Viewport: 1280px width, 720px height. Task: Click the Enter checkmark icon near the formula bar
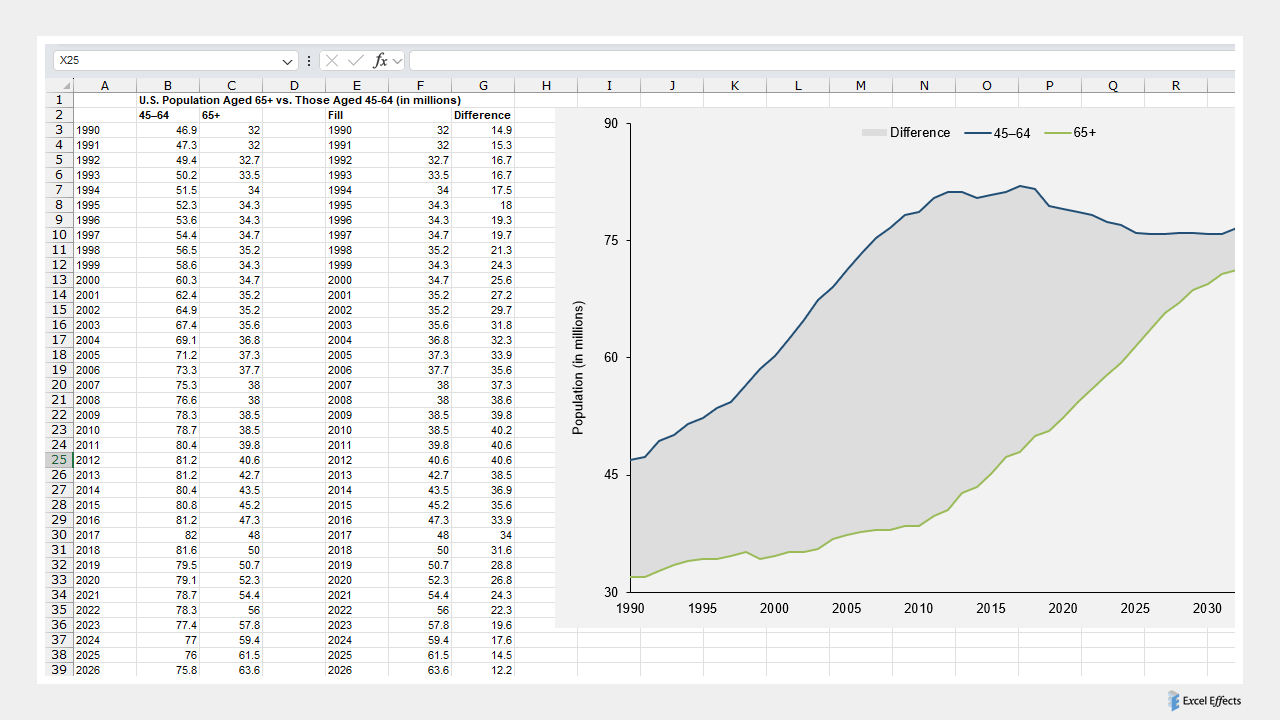[357, 60]
